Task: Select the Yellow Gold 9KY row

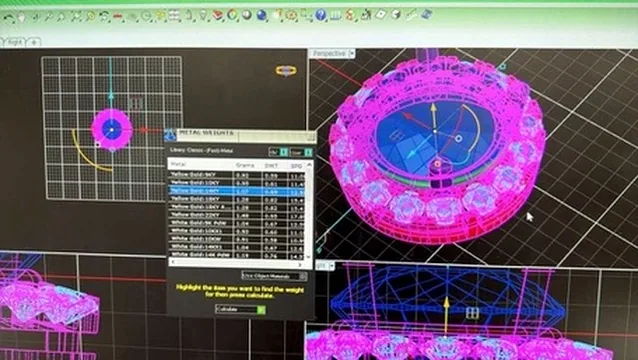Action: pos(236,175)
